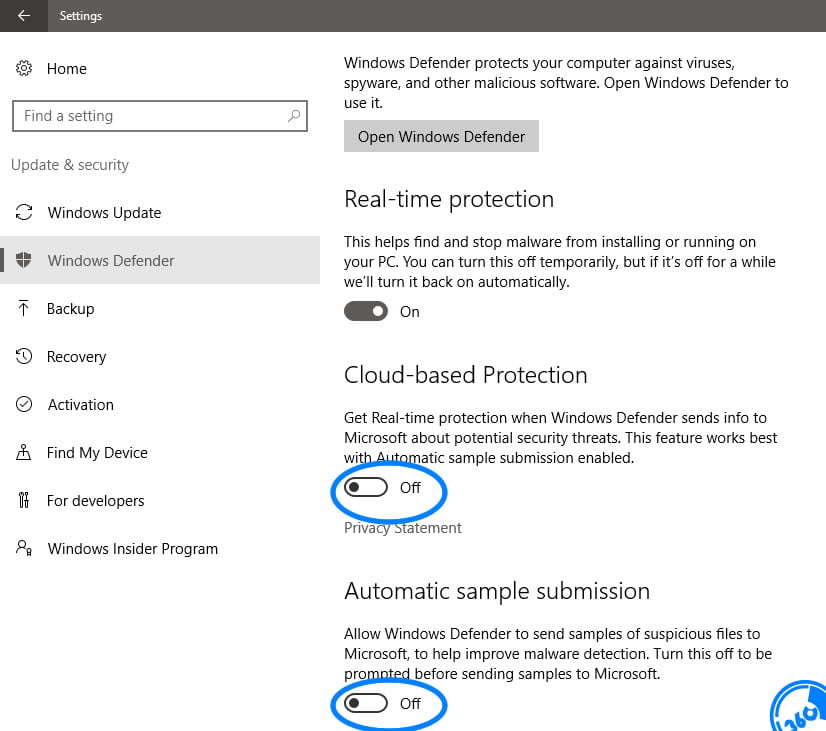This screenshot has height=731, width=826.
Task: Select For developers in the sidebar
Action: pos(96,500)
